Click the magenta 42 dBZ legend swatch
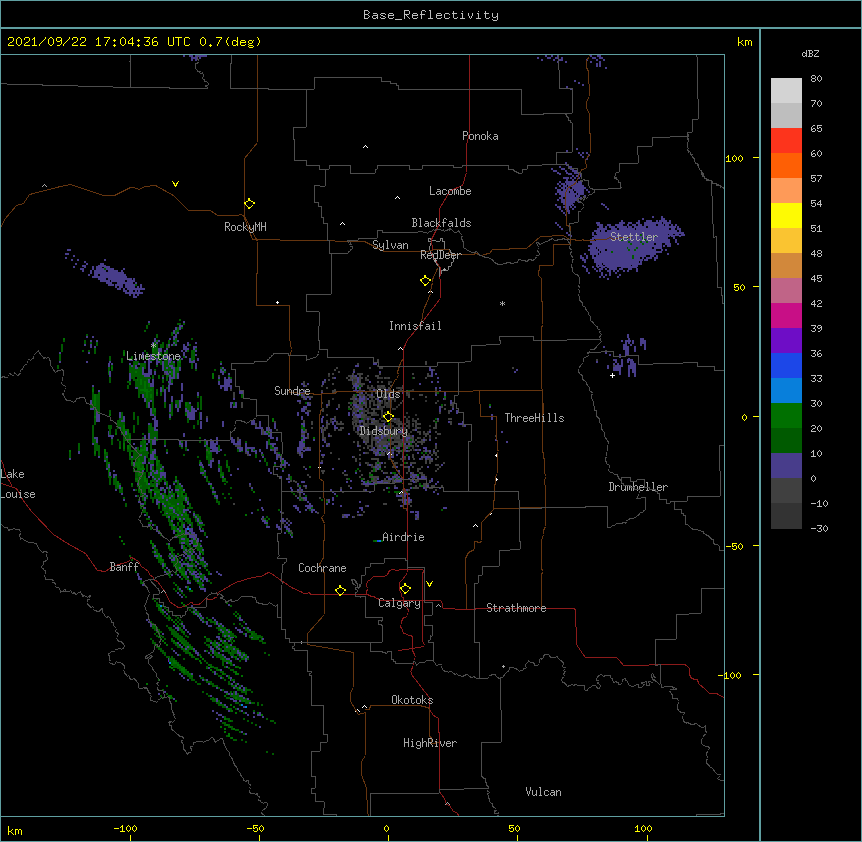The width and height of the screenshot is (862, 842). pos(786,315)
